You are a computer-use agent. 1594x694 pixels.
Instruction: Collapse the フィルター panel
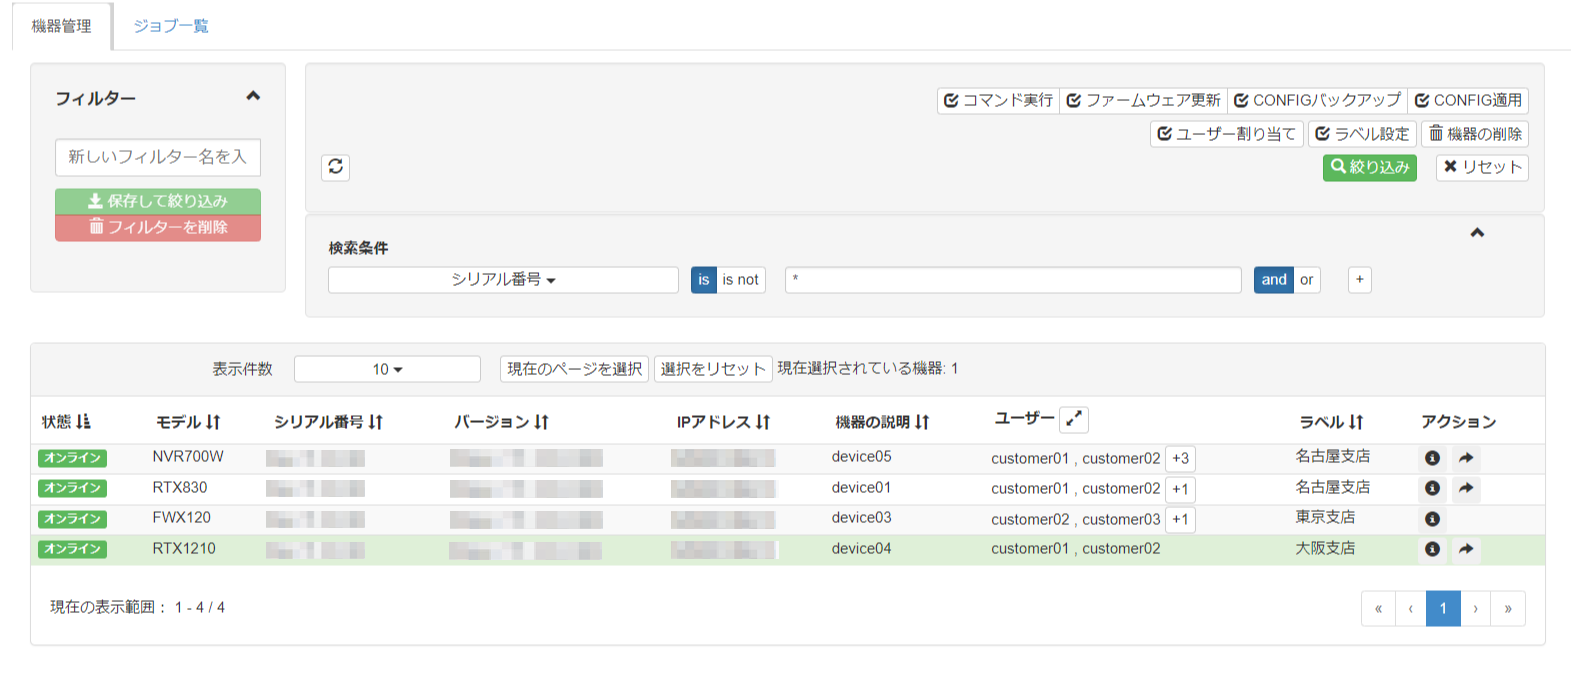(x=253, y=96)
